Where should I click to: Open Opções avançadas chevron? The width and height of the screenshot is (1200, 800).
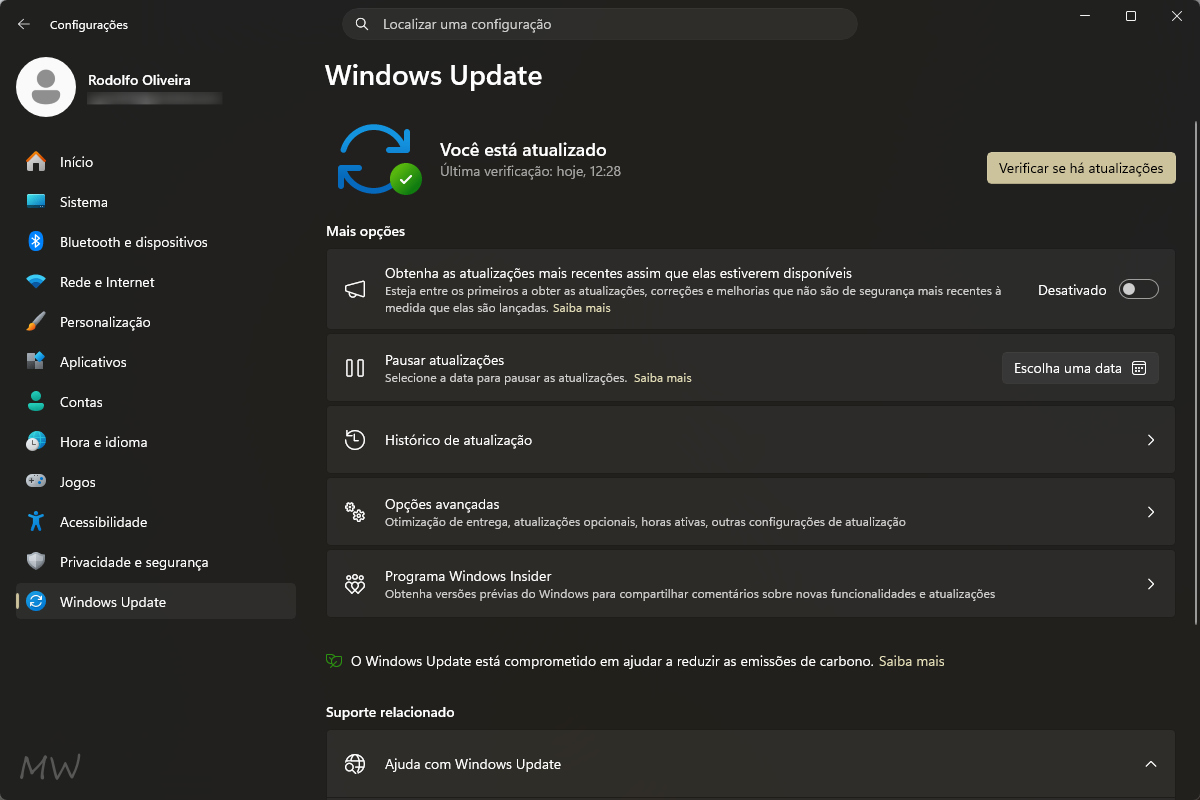pos(1151,512)
